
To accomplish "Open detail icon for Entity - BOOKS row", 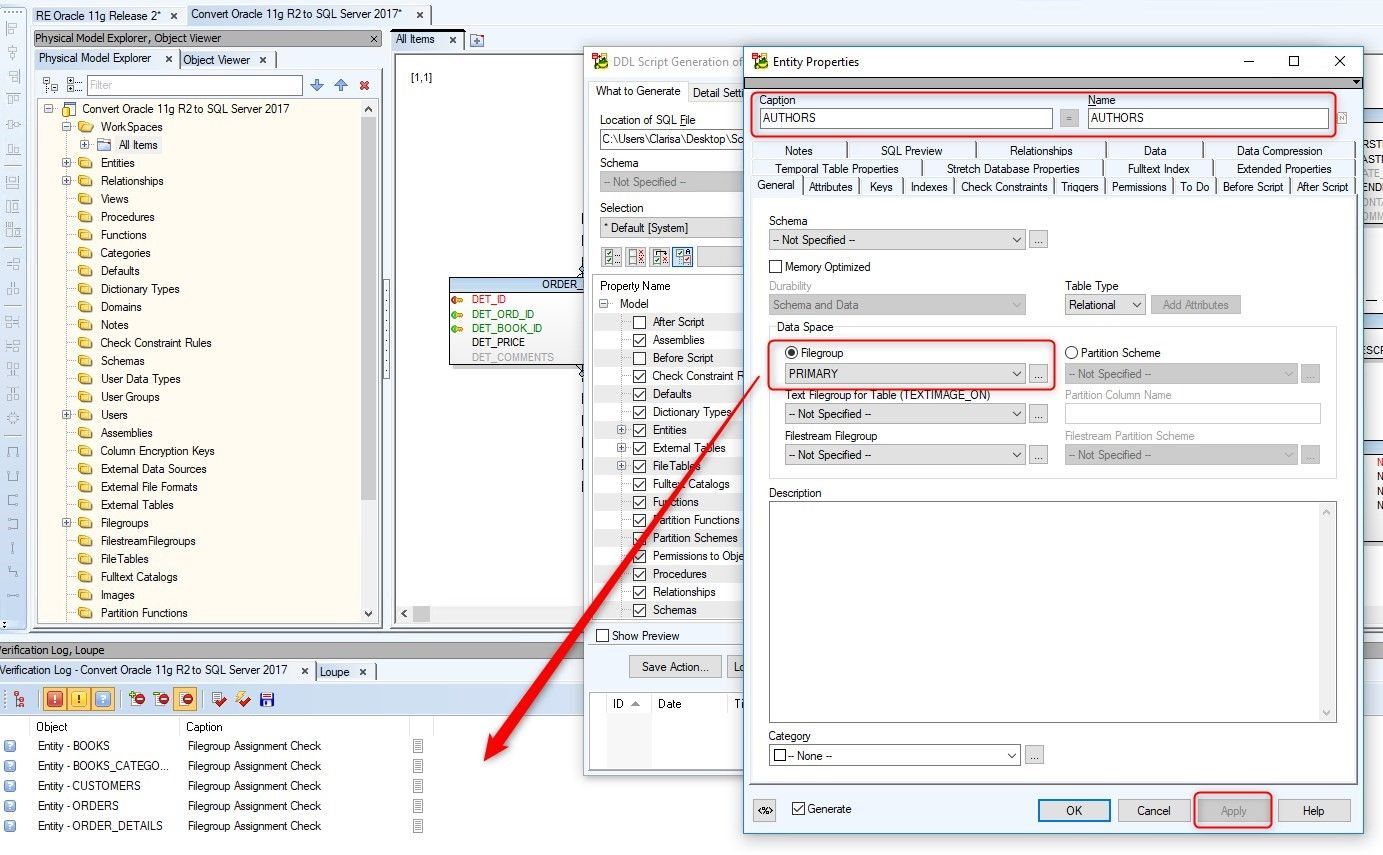I will (418, 746).
